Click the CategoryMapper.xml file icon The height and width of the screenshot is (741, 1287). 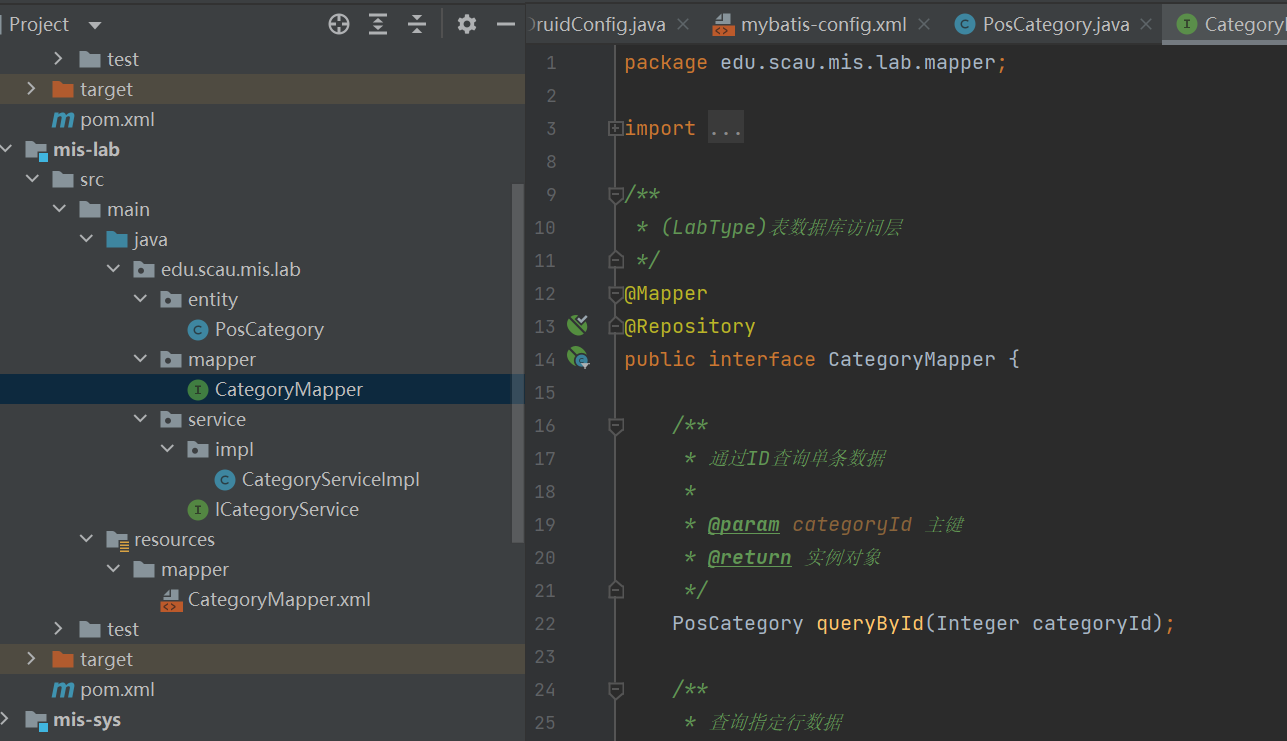171,600
